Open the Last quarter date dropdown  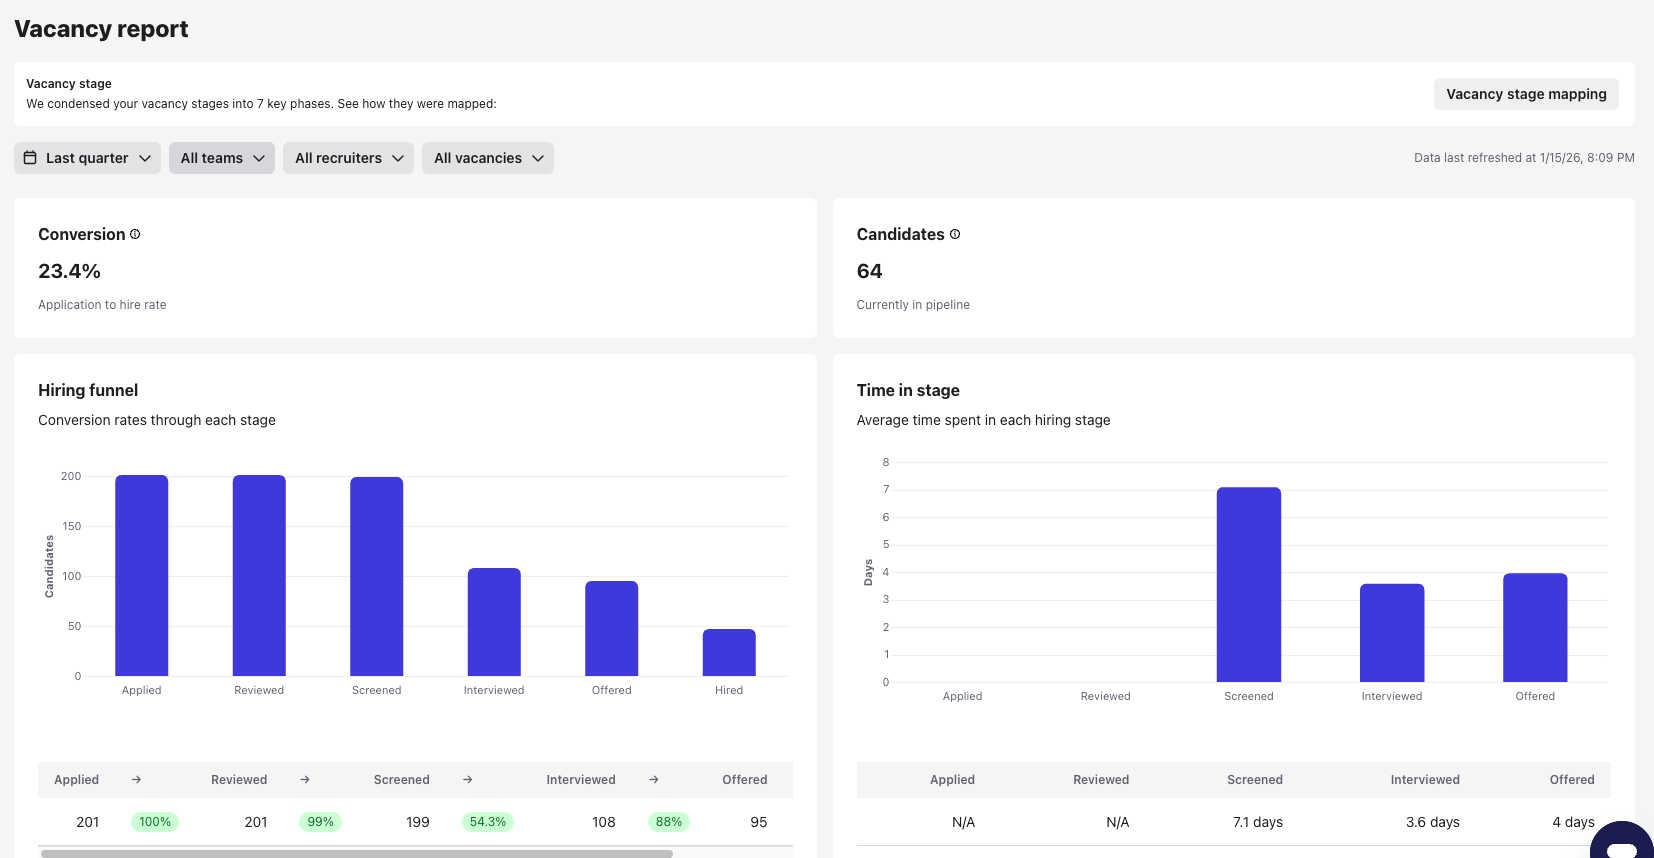point(87,158)
